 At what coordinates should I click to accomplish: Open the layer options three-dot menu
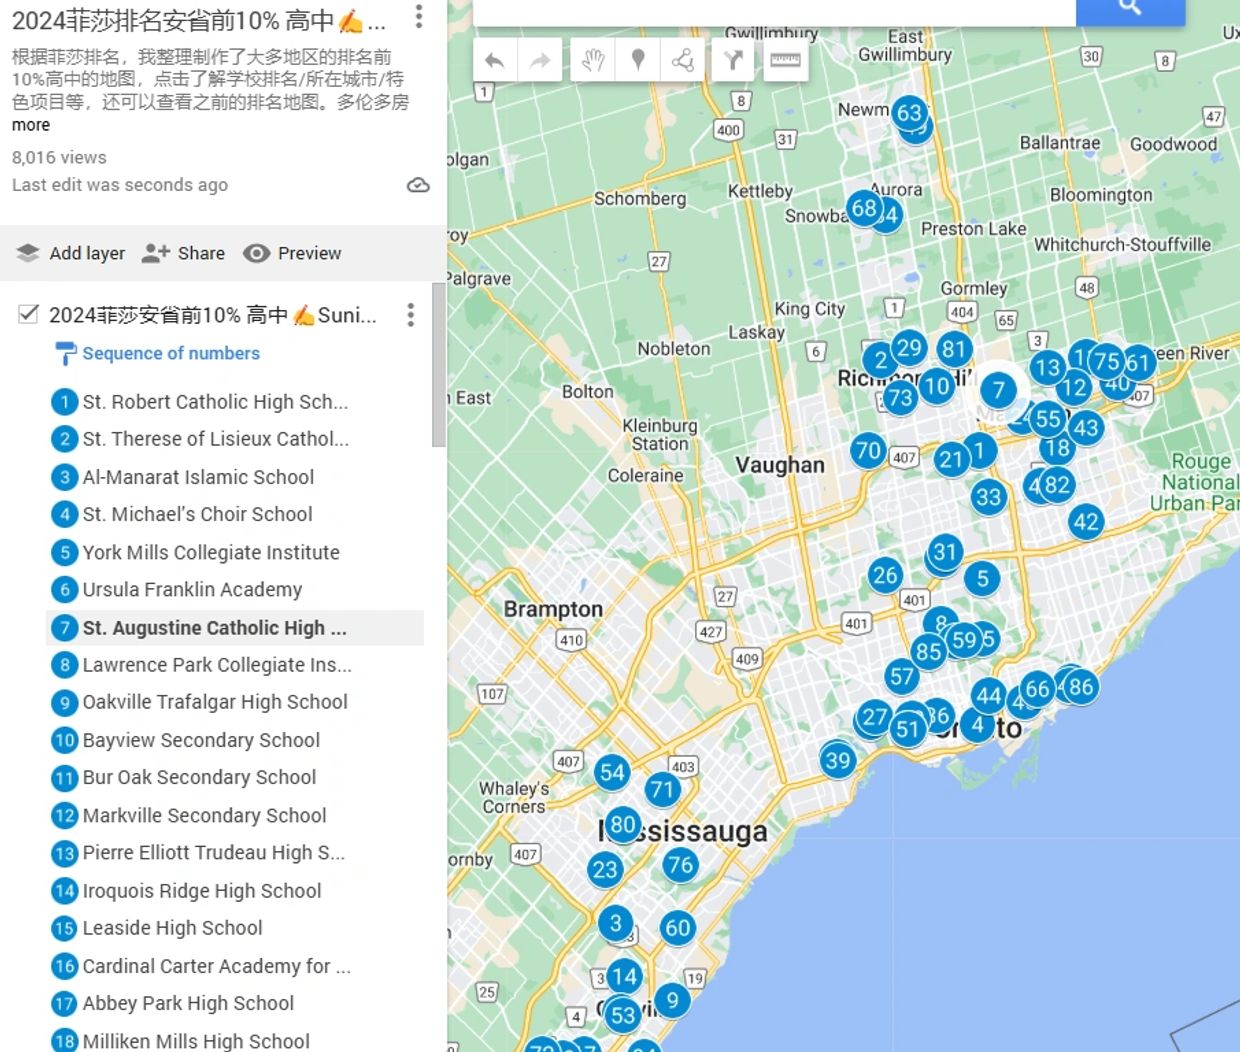click(x=410, y=315)
